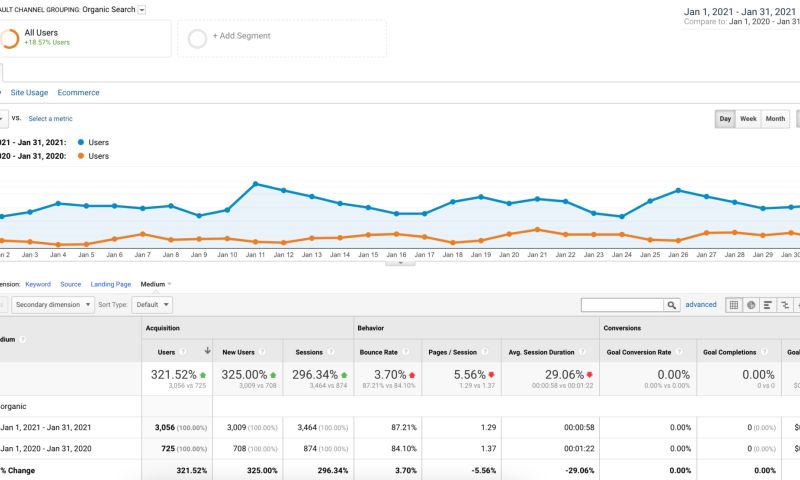Switch to the data table view icon
800x480 pixels.
[x=734, y=305]
